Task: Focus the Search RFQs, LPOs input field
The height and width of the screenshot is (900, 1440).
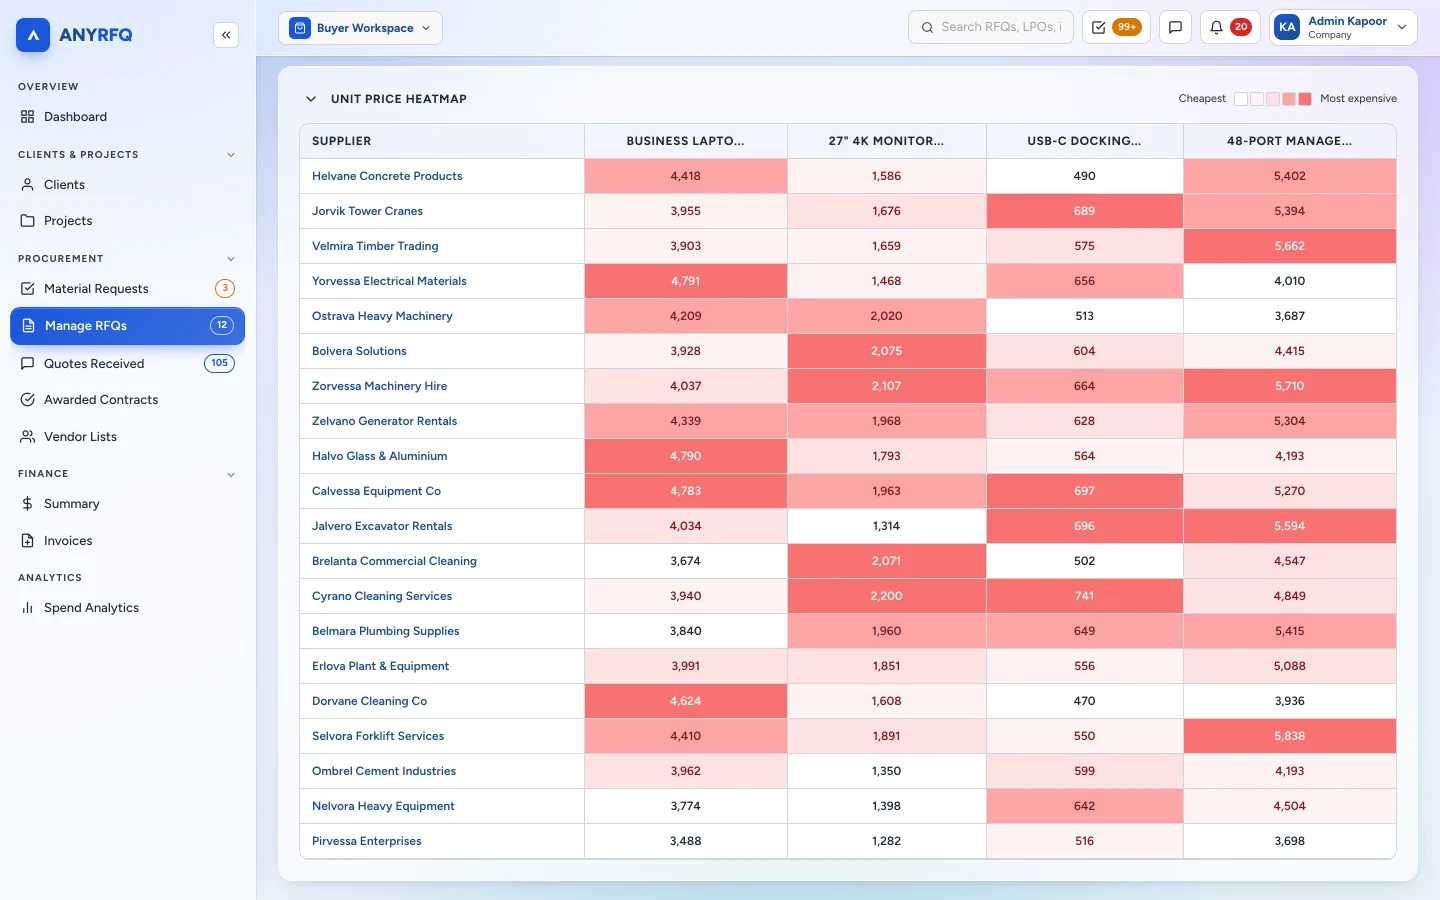Action: pos(990,27)
